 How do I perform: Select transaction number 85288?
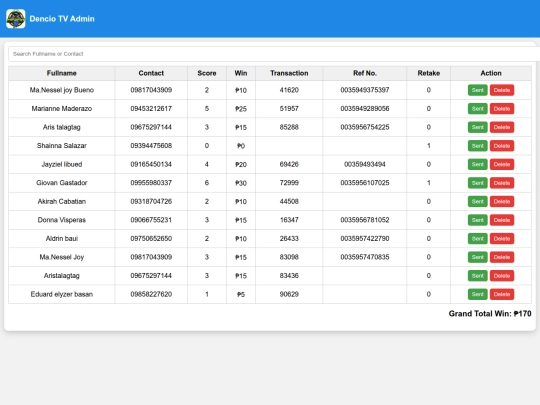point(289,127)
